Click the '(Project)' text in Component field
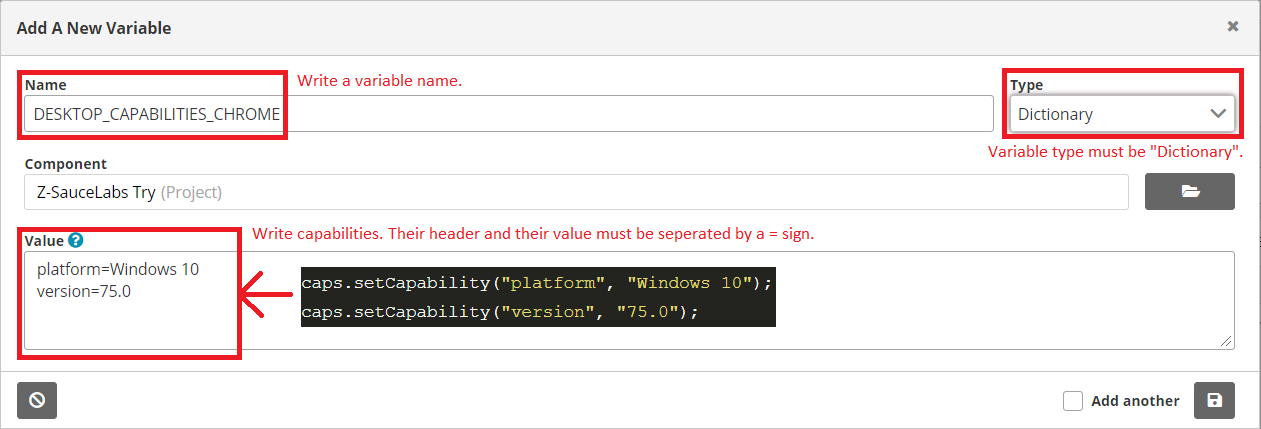This screenshot has height=429, width=1261. (191, 192)
